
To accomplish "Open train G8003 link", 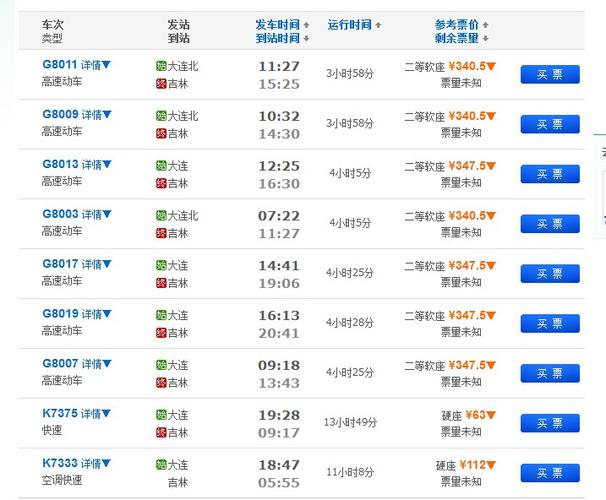I will pyautogui.click(x=60, y=214).
